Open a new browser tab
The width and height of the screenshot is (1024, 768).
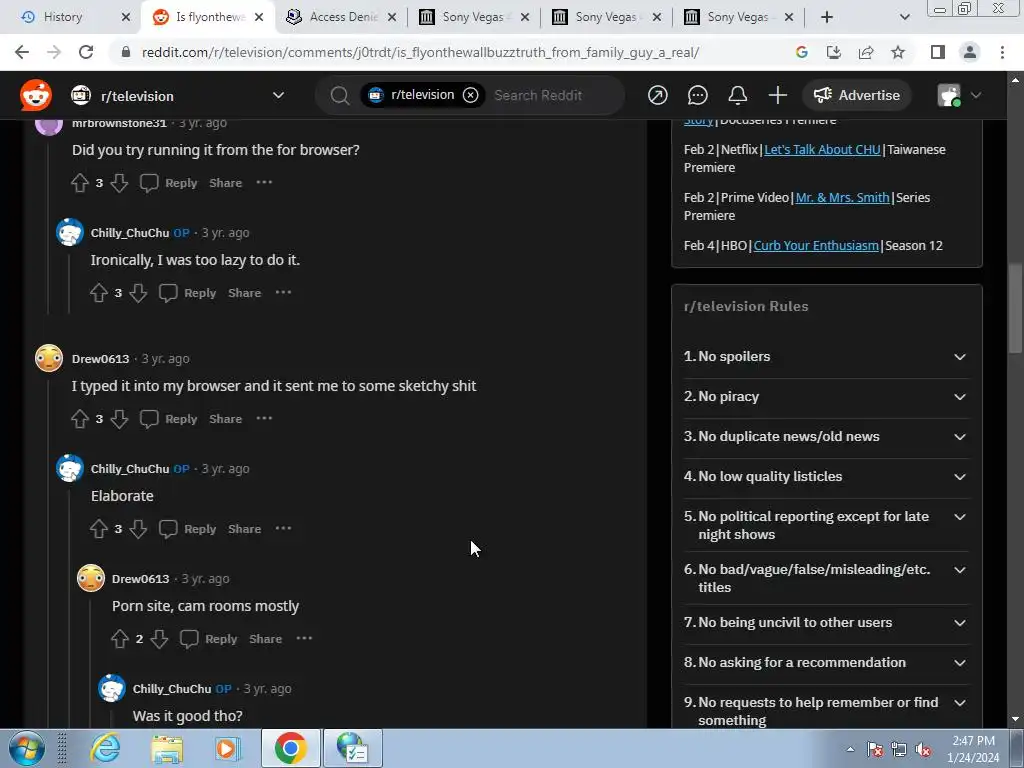click(827, 17)
